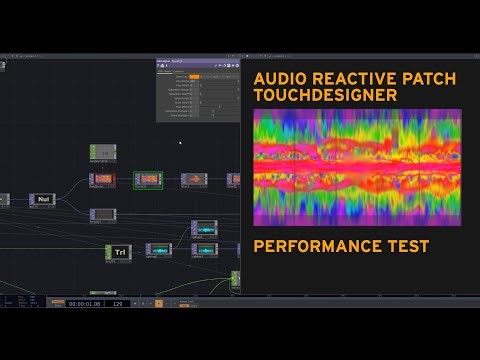Adjust the Saturation Multiplier slider

pos(220,111)
